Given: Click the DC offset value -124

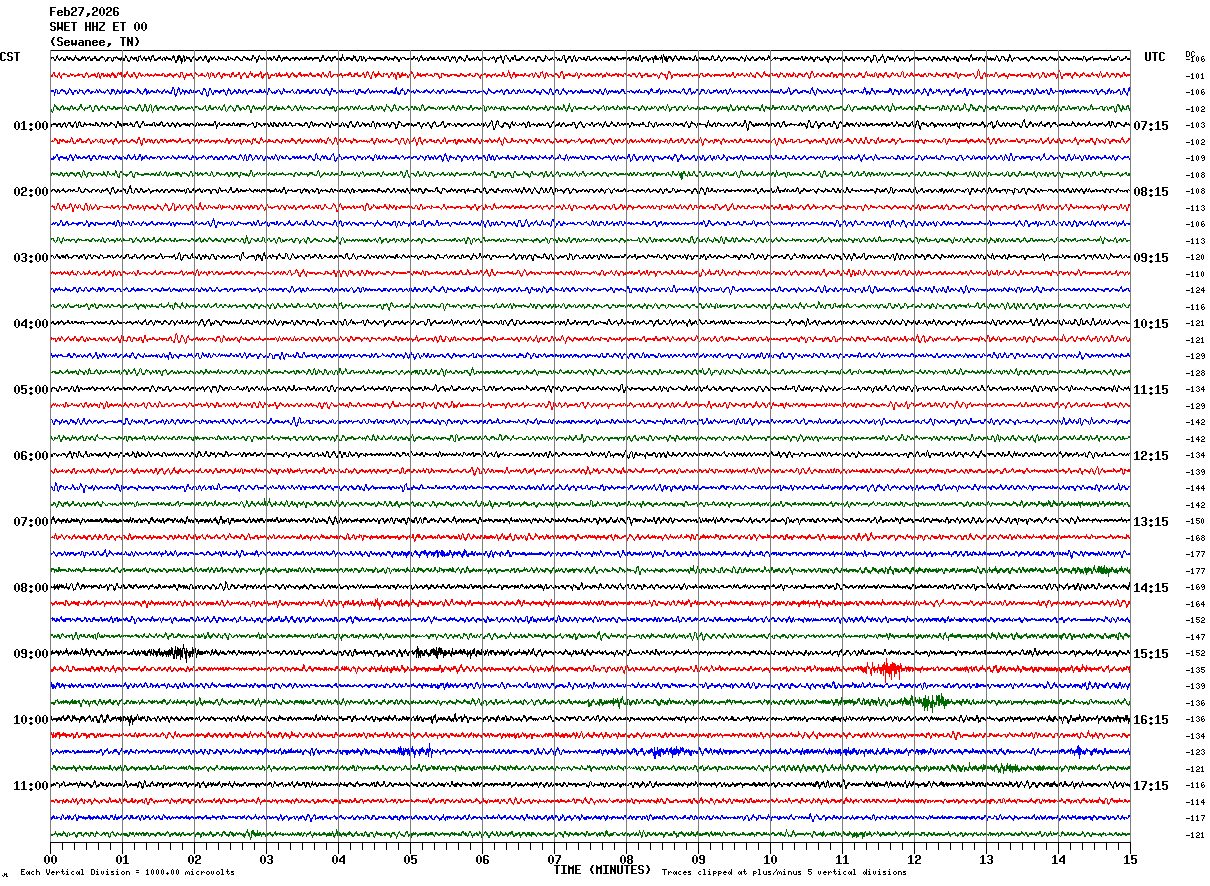Looking at the screenshot, I should click(1195, 290).
